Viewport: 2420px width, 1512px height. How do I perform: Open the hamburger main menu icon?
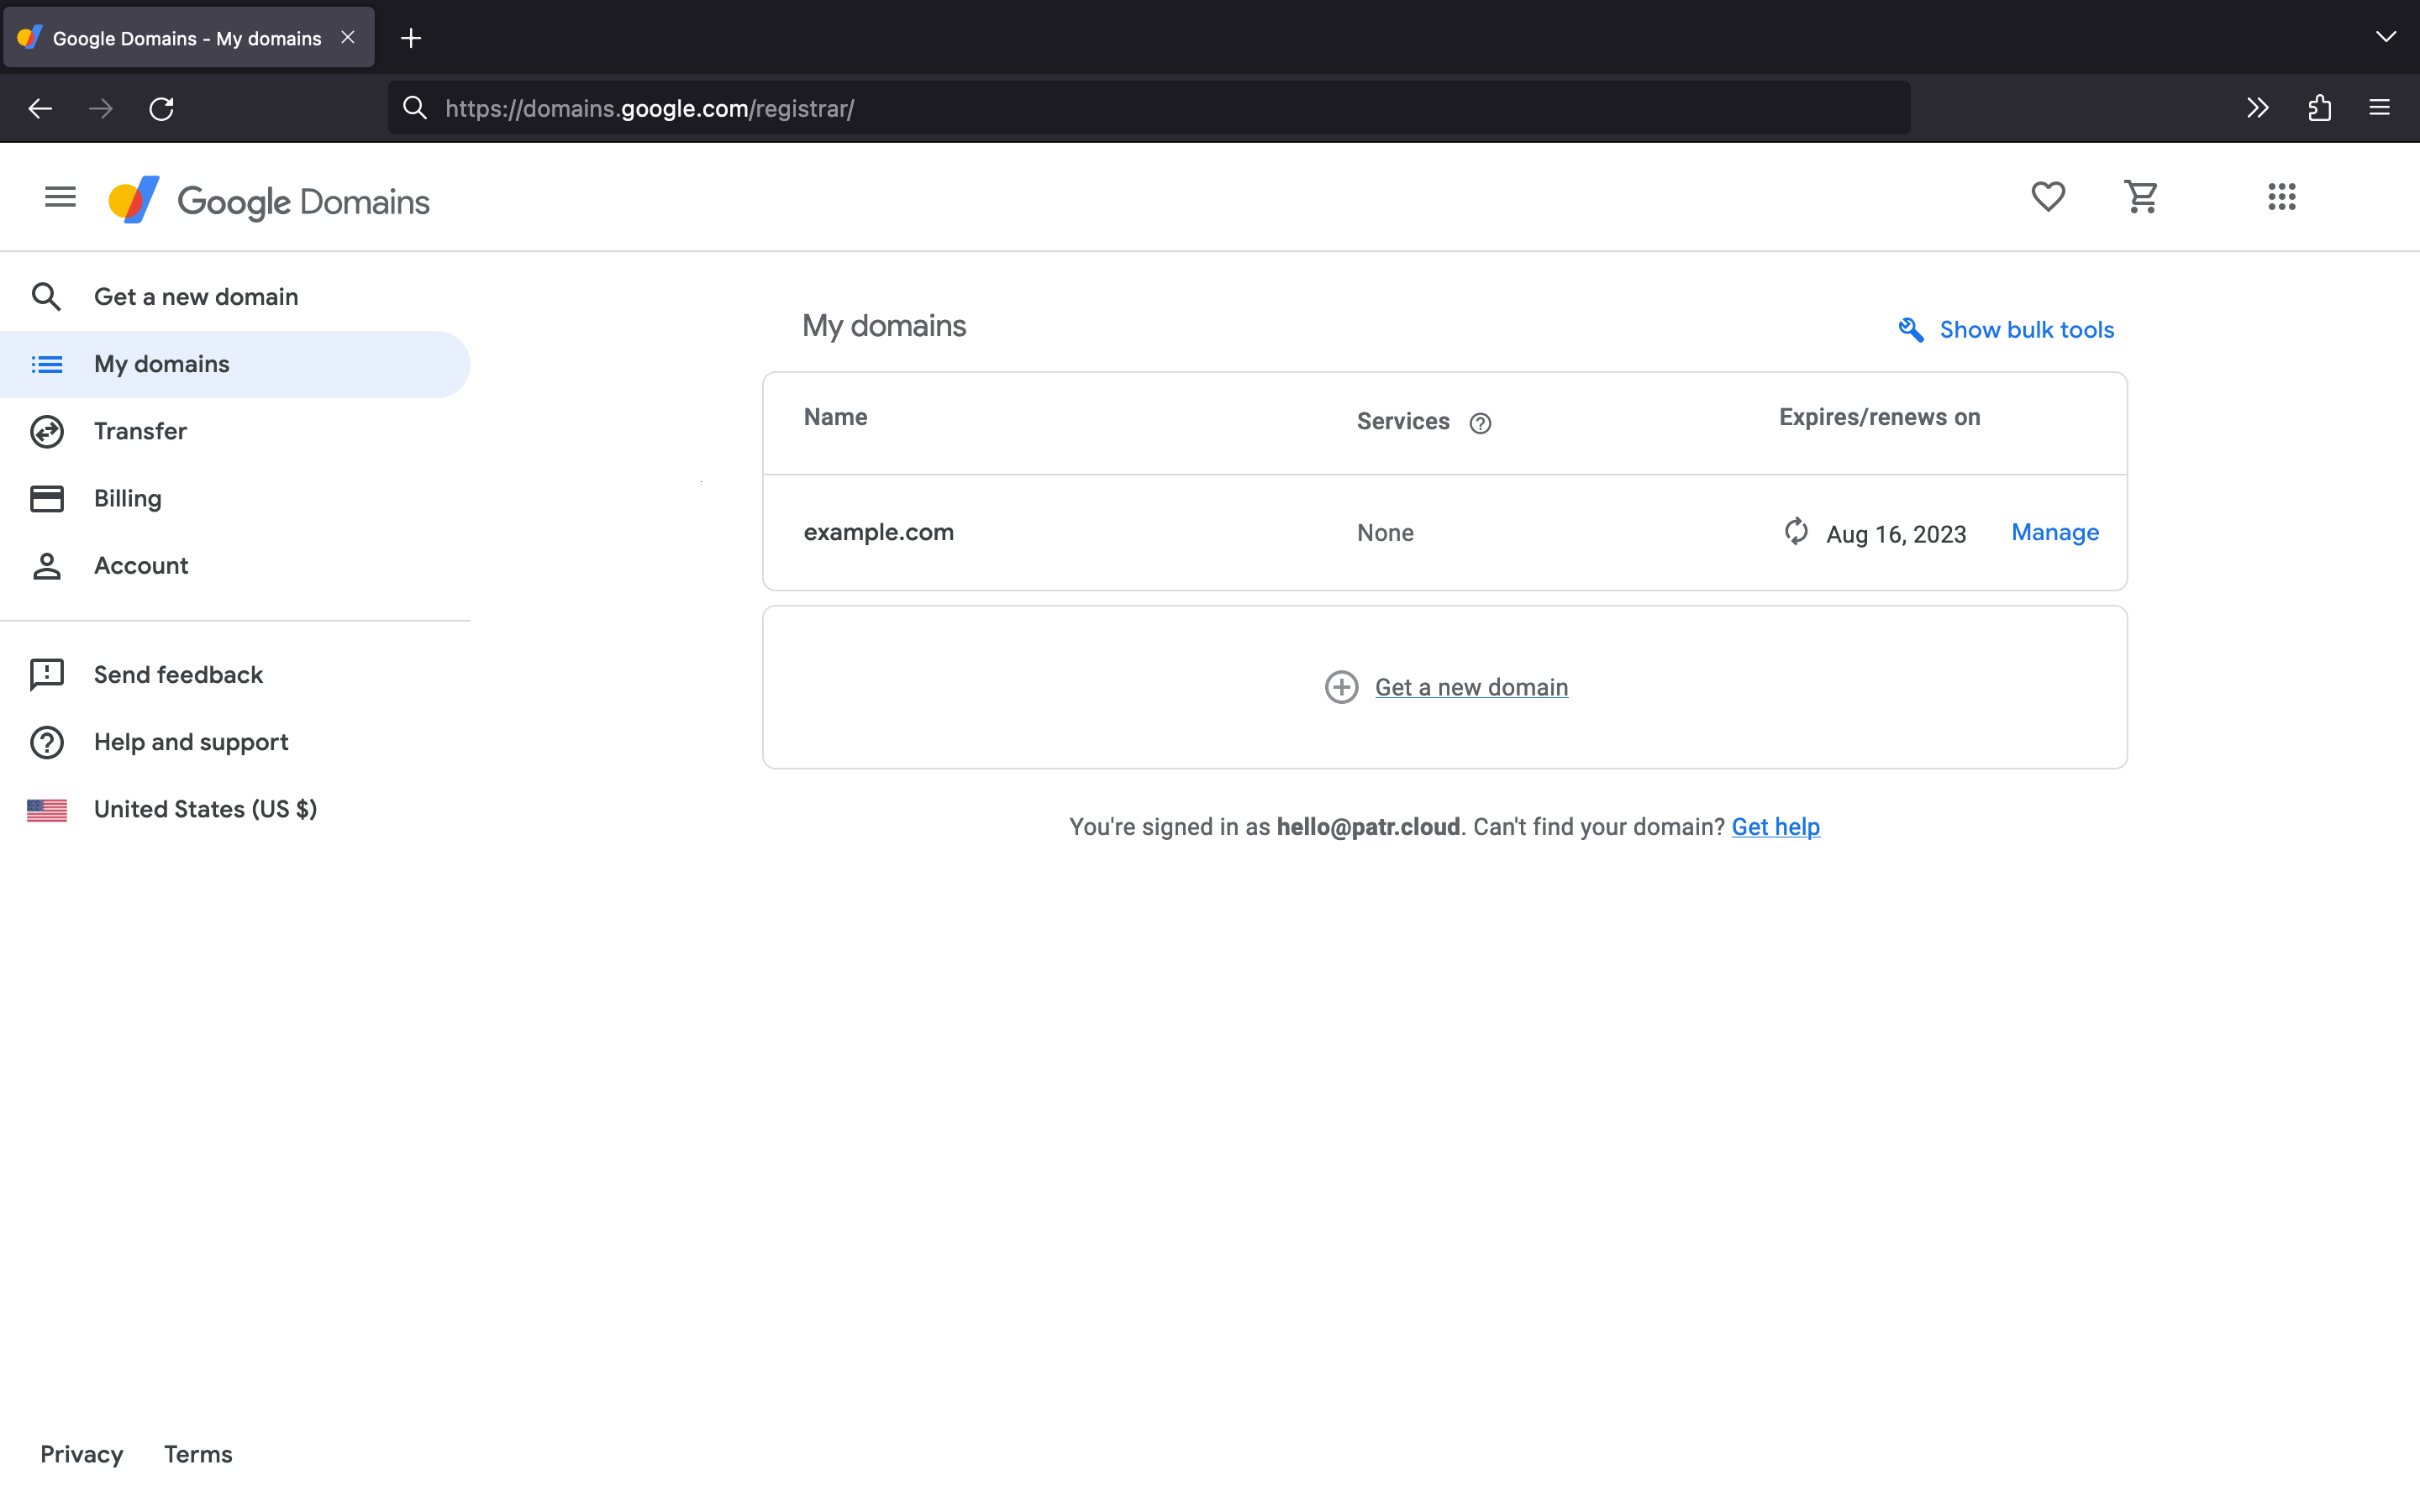[60, 197]
